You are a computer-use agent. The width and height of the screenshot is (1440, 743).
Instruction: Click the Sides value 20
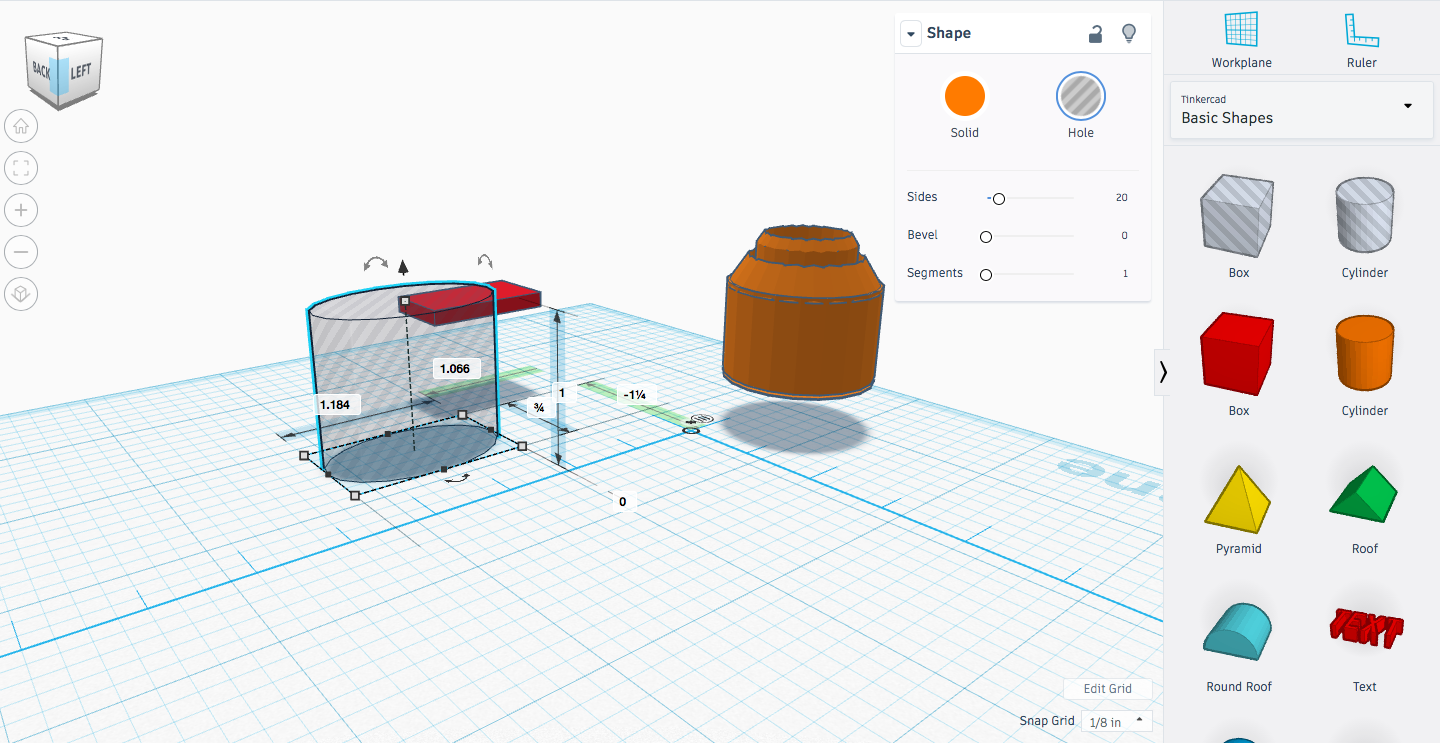pos(1121,198)
